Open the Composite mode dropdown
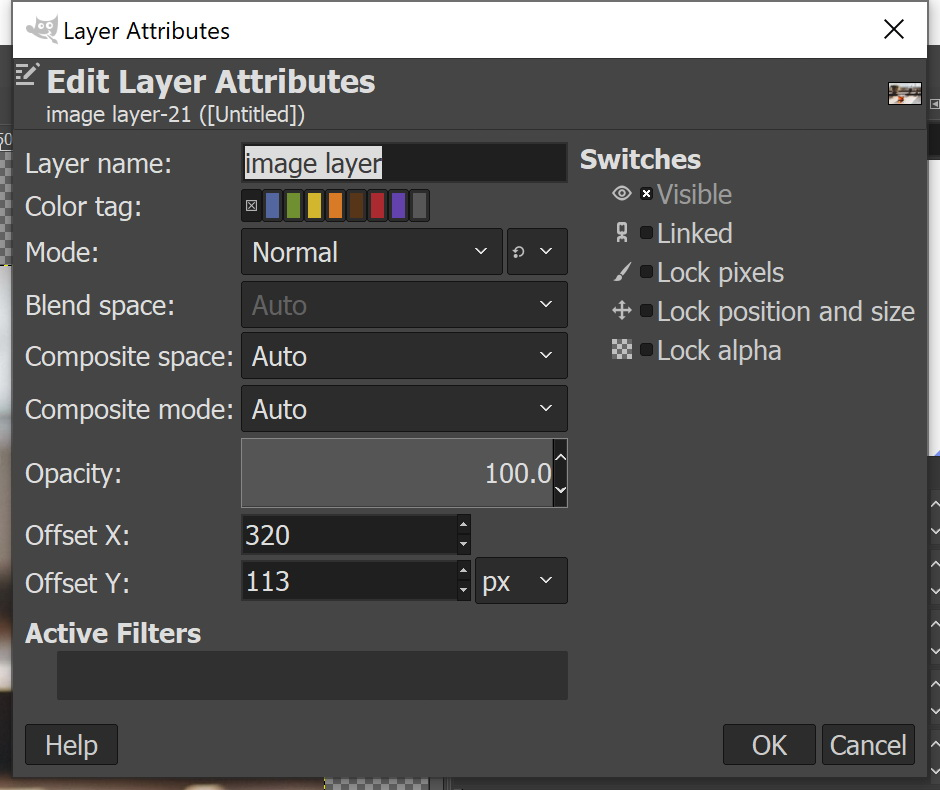940x790 pixels. click(x=404, y=409)
